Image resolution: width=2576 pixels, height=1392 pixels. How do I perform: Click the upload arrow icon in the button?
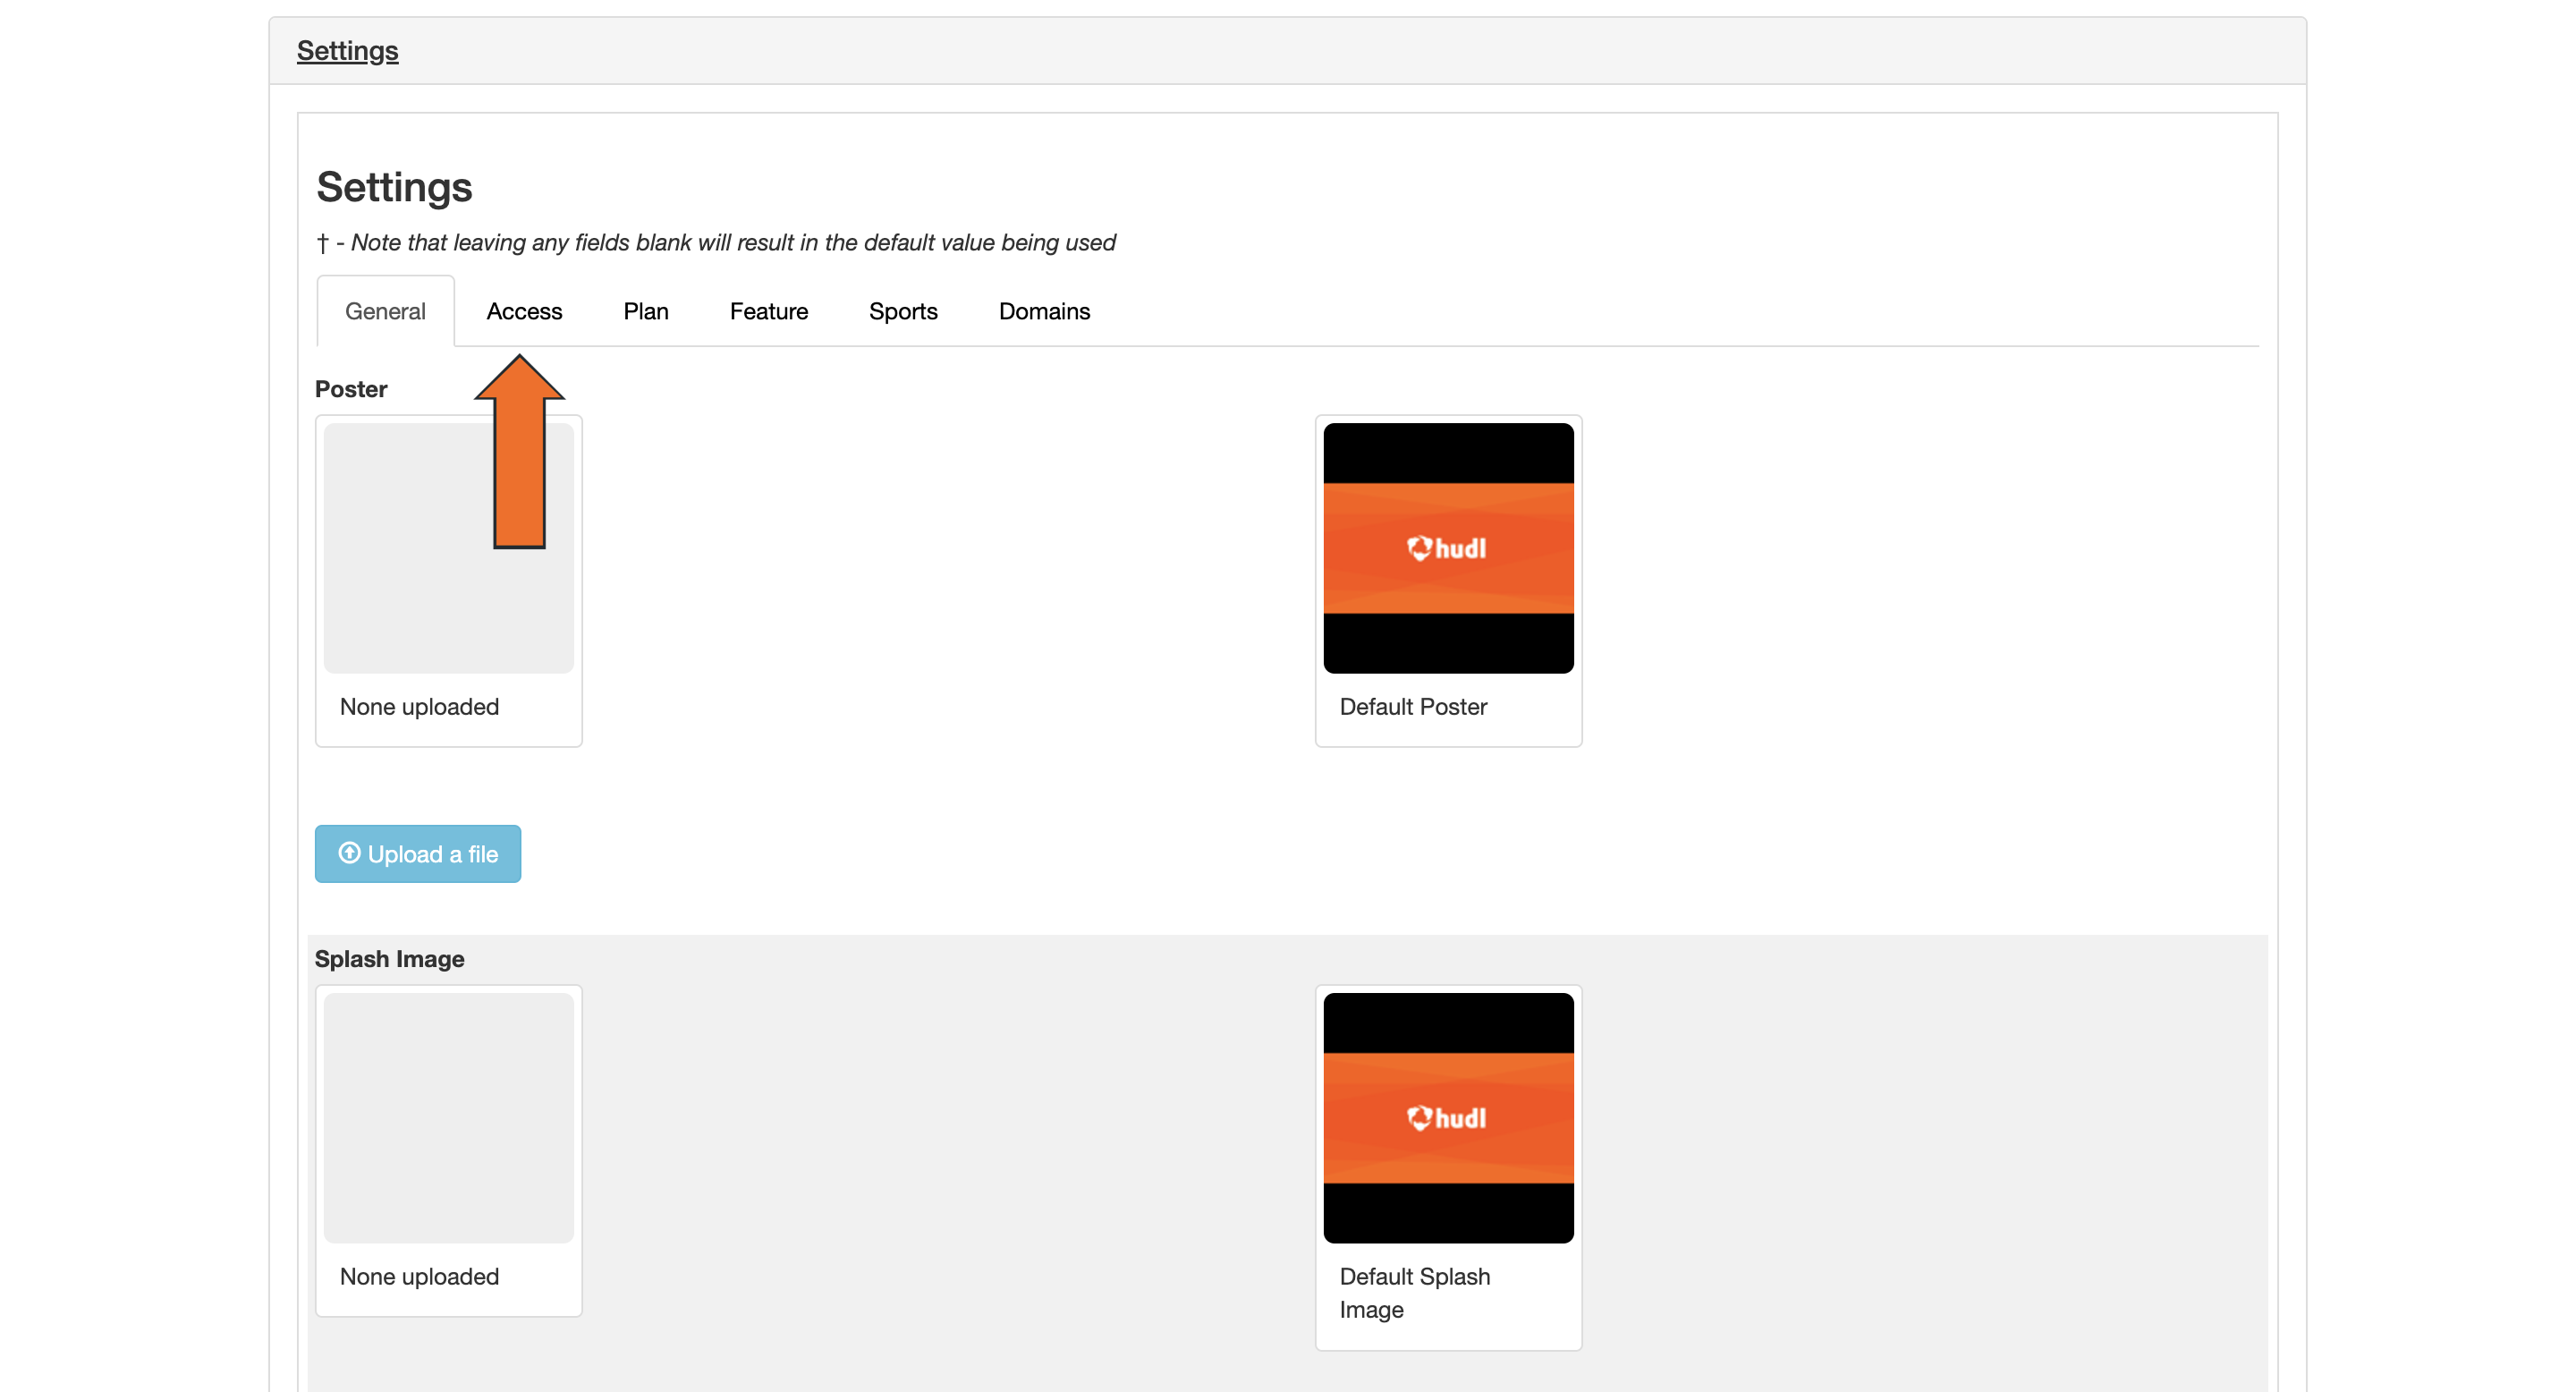[349, 853]
